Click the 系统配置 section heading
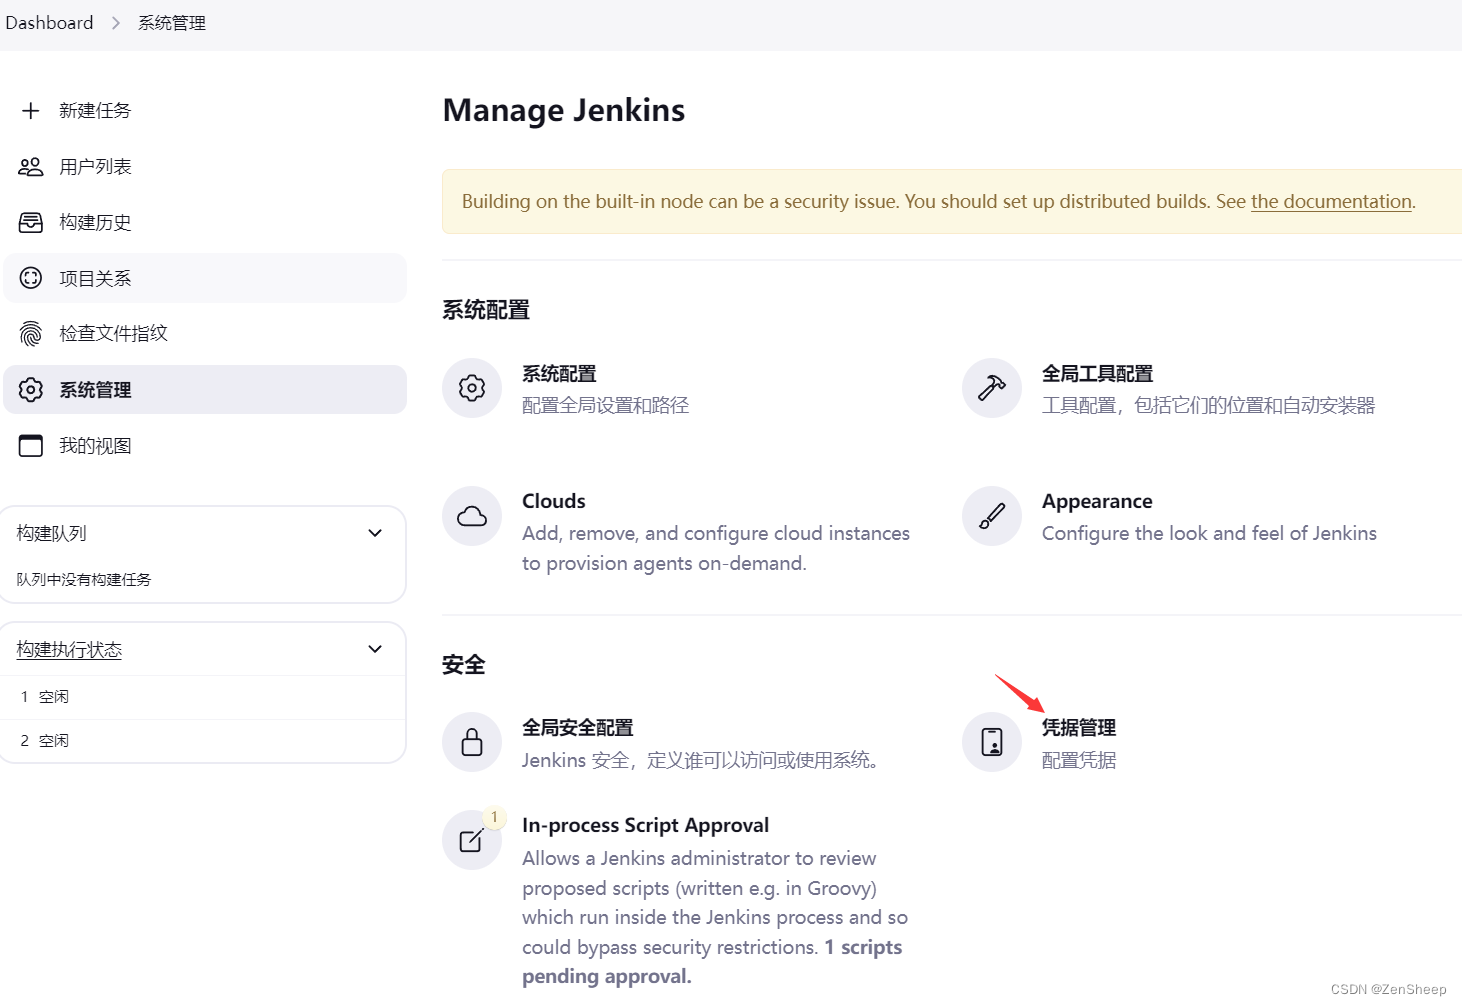Screen dimensions: 1462x1006 [x=486, y=310]
